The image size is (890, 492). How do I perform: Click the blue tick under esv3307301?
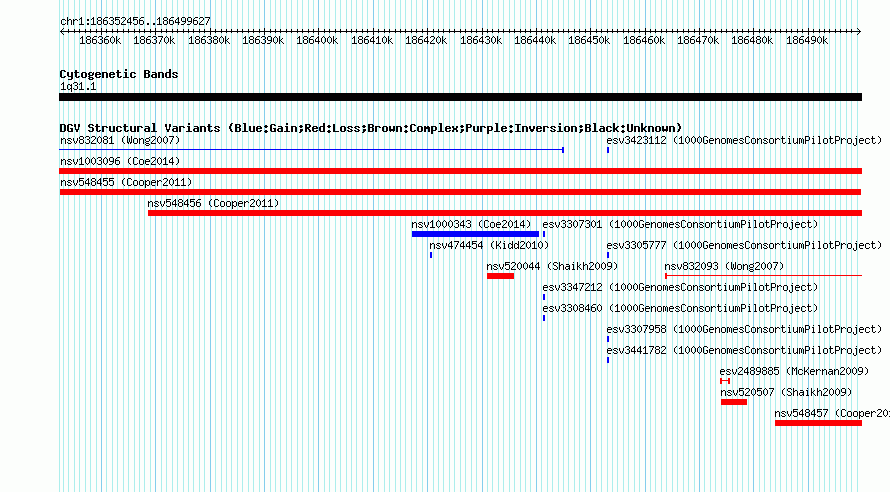click(x=544, y=234)
